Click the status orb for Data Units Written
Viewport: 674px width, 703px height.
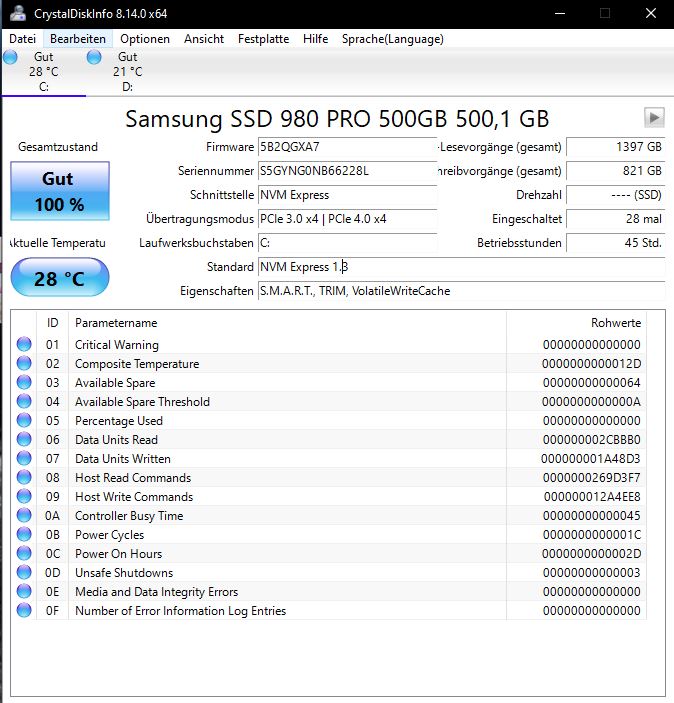click(x=24, y=458)
